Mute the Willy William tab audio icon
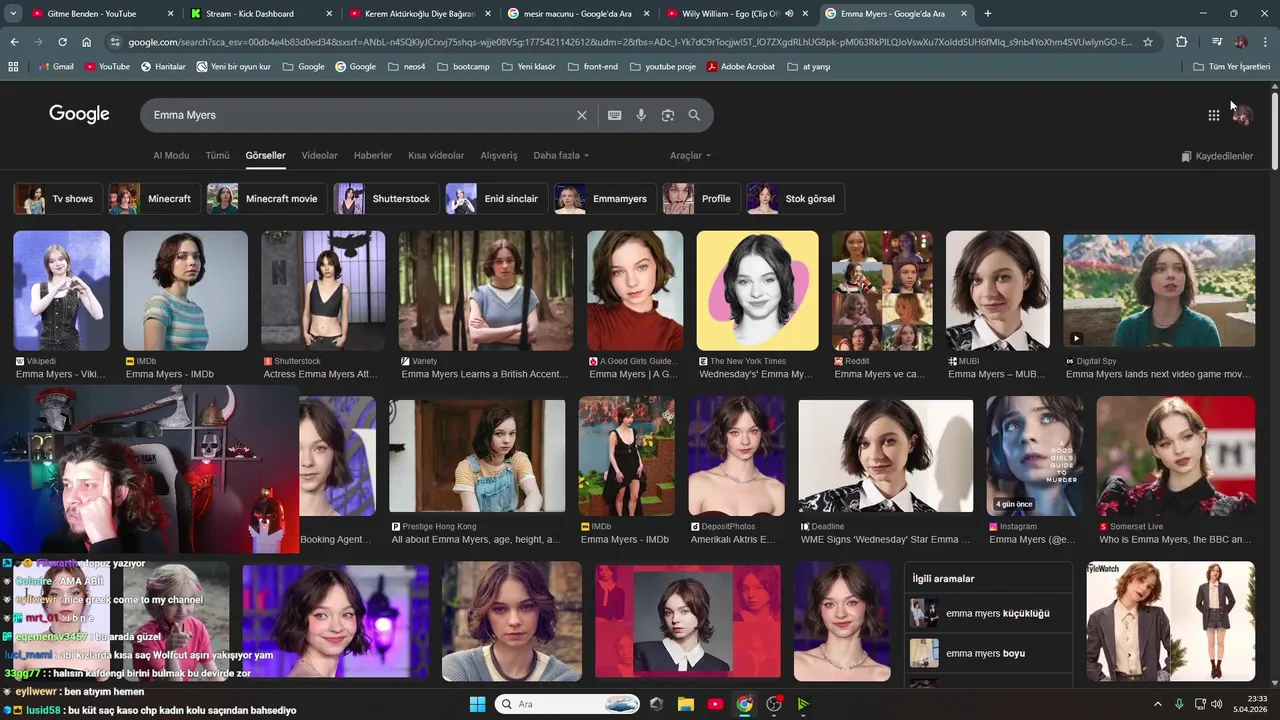This screenshot has width=1280, height=720. click(x=789, y=14)
